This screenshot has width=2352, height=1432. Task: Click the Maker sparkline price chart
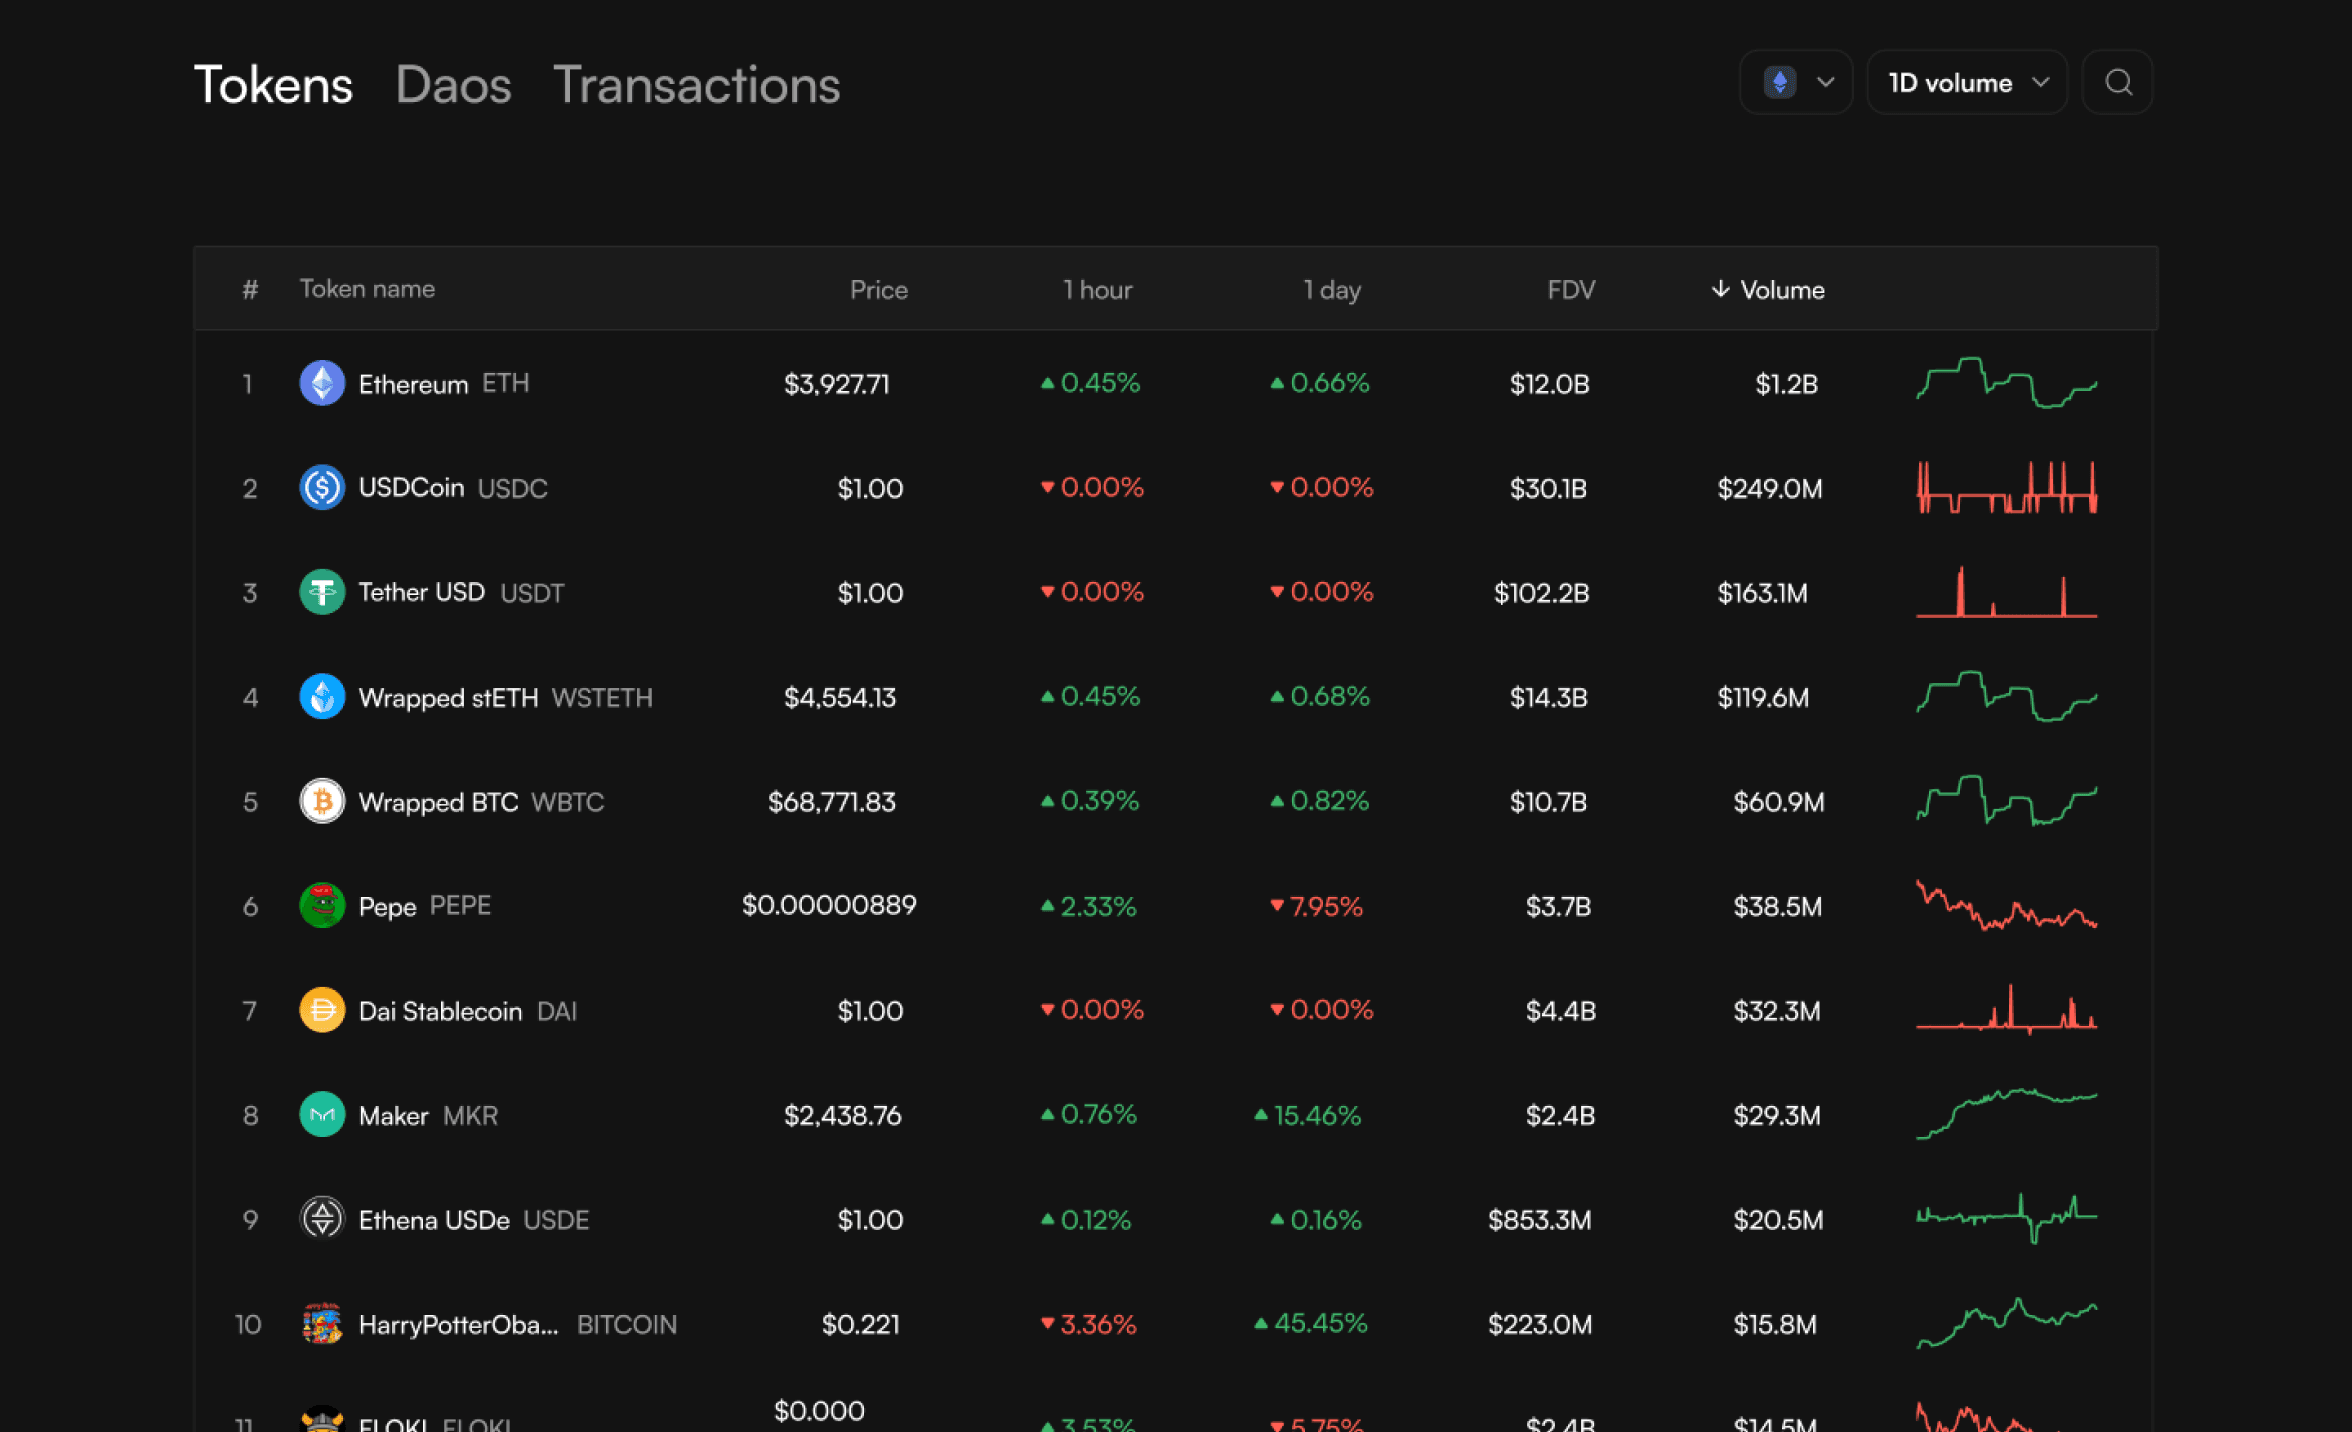pyautogui.click(x=2006, y=1114)
